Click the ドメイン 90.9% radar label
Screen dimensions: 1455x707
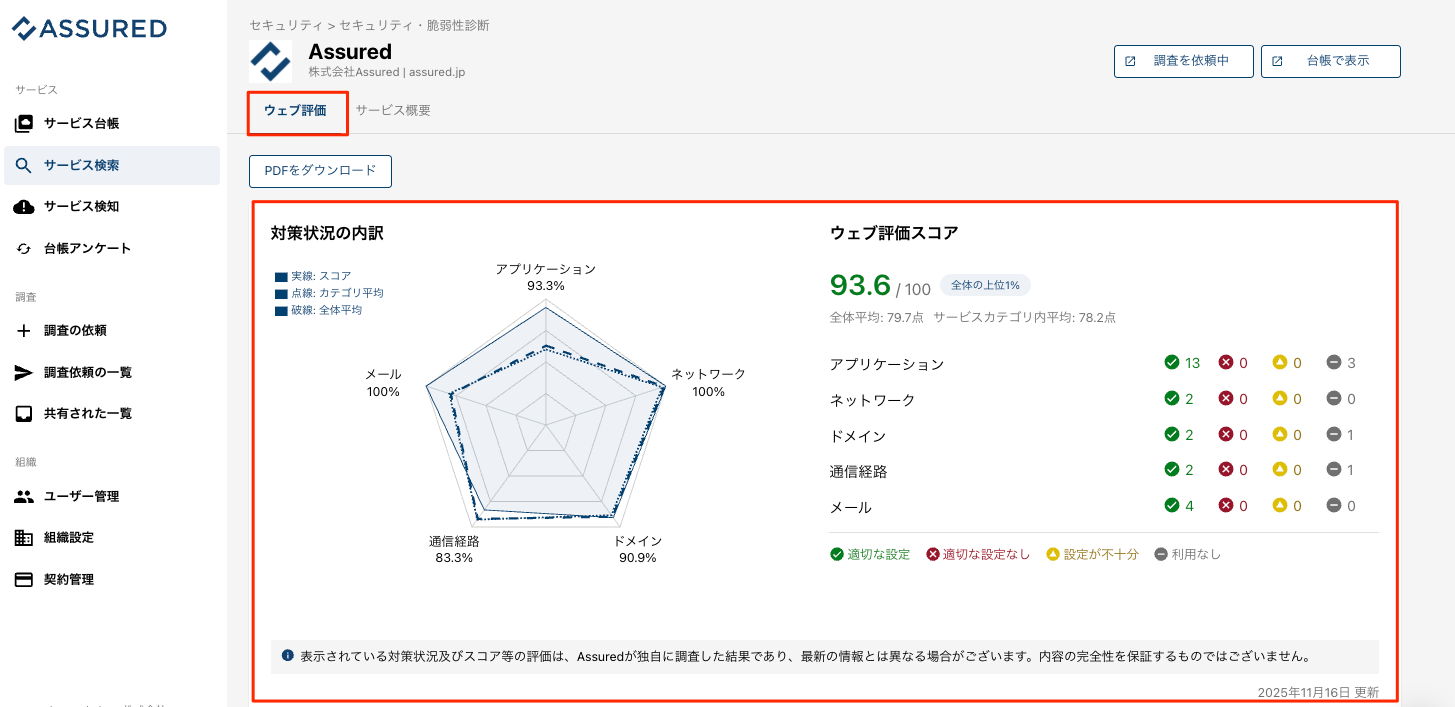638,549
